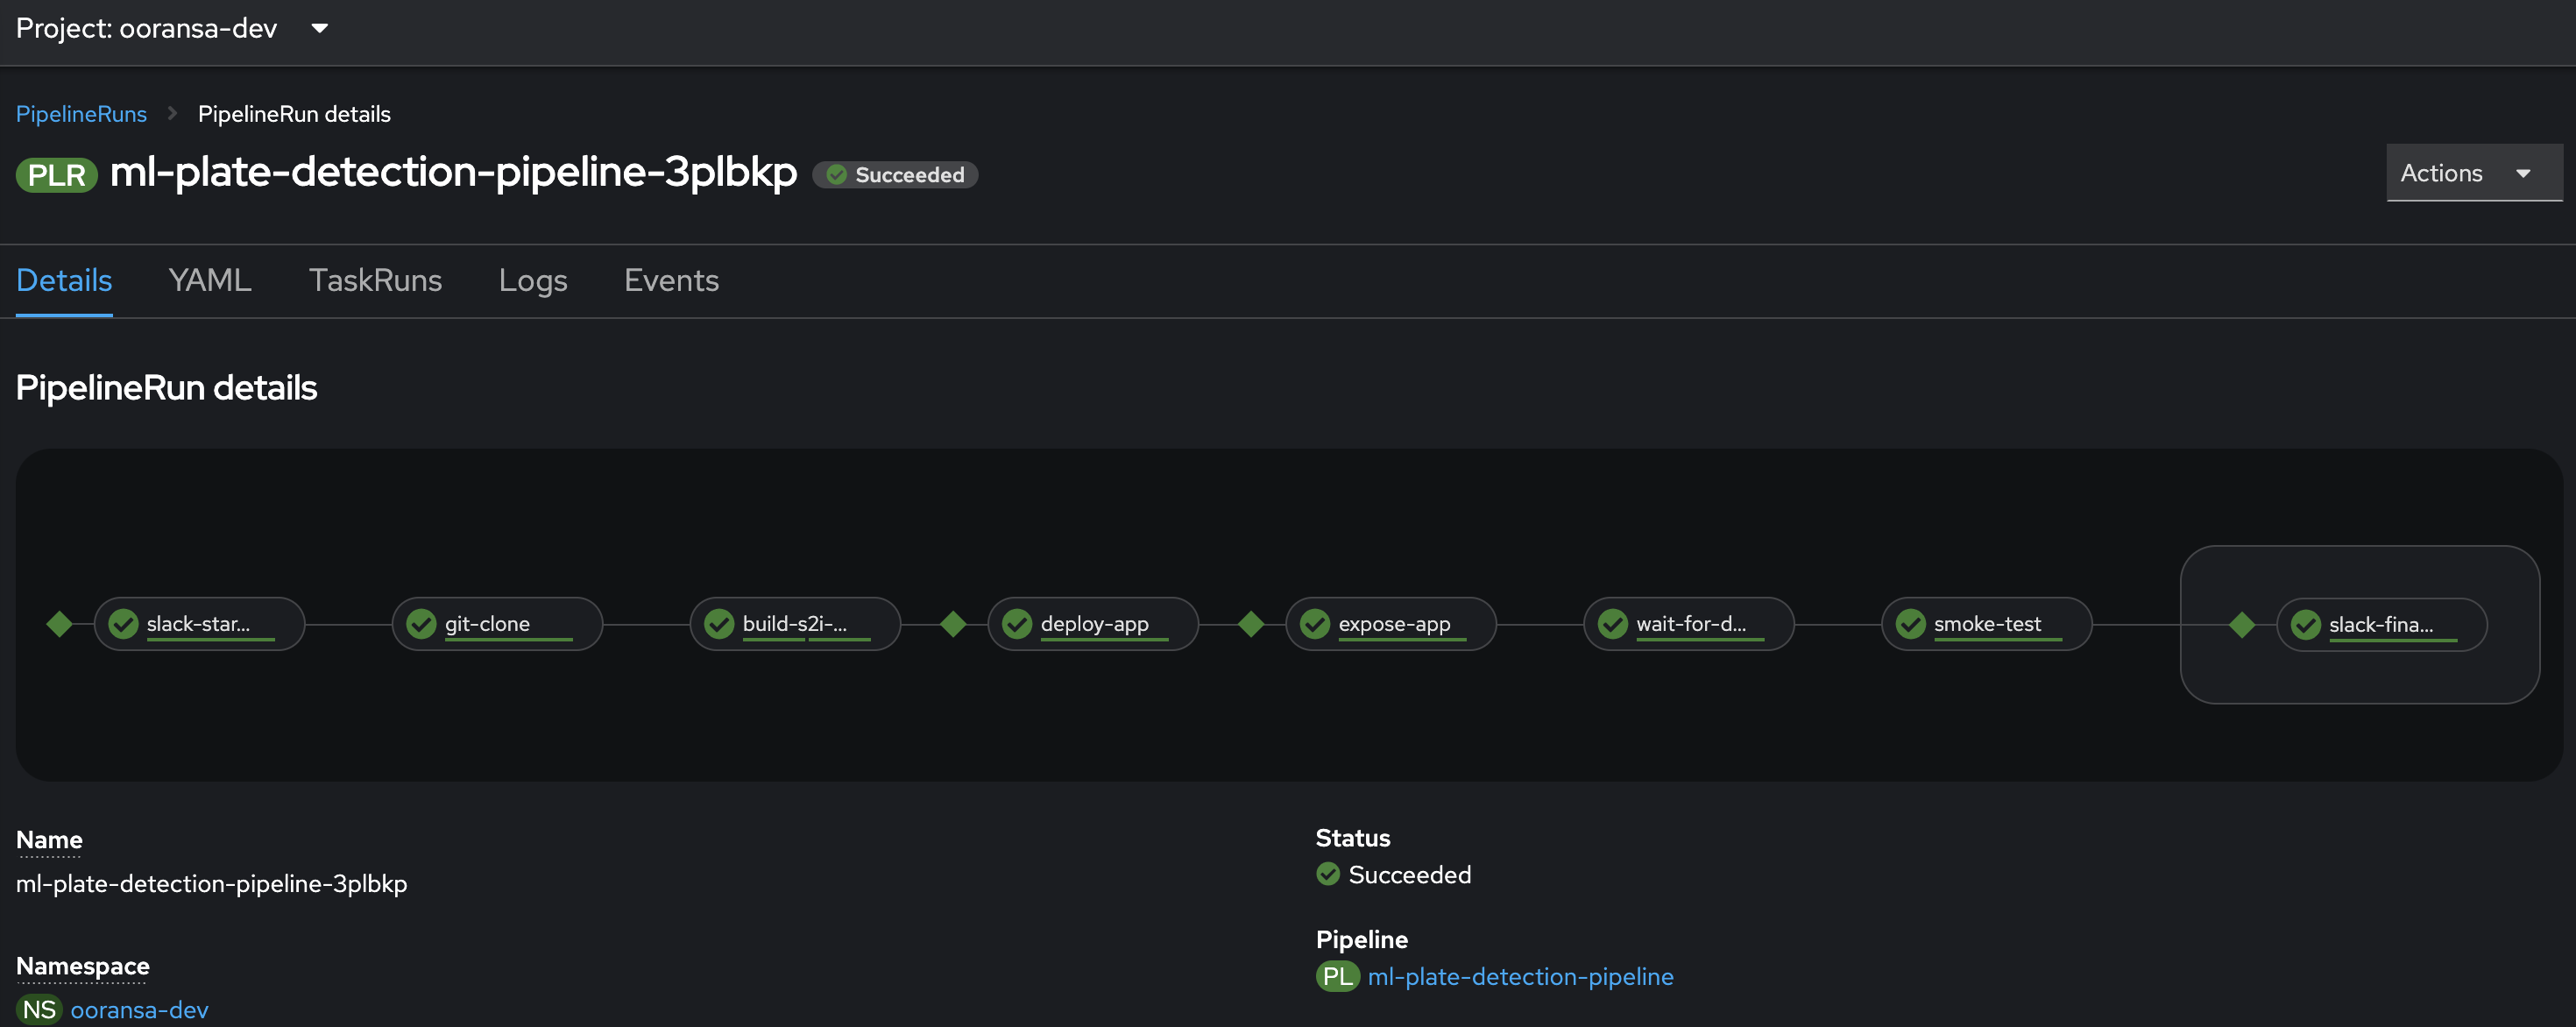Click the ml-plate-detection-pipeline-3plbkp name value

(x=212, y=884)
